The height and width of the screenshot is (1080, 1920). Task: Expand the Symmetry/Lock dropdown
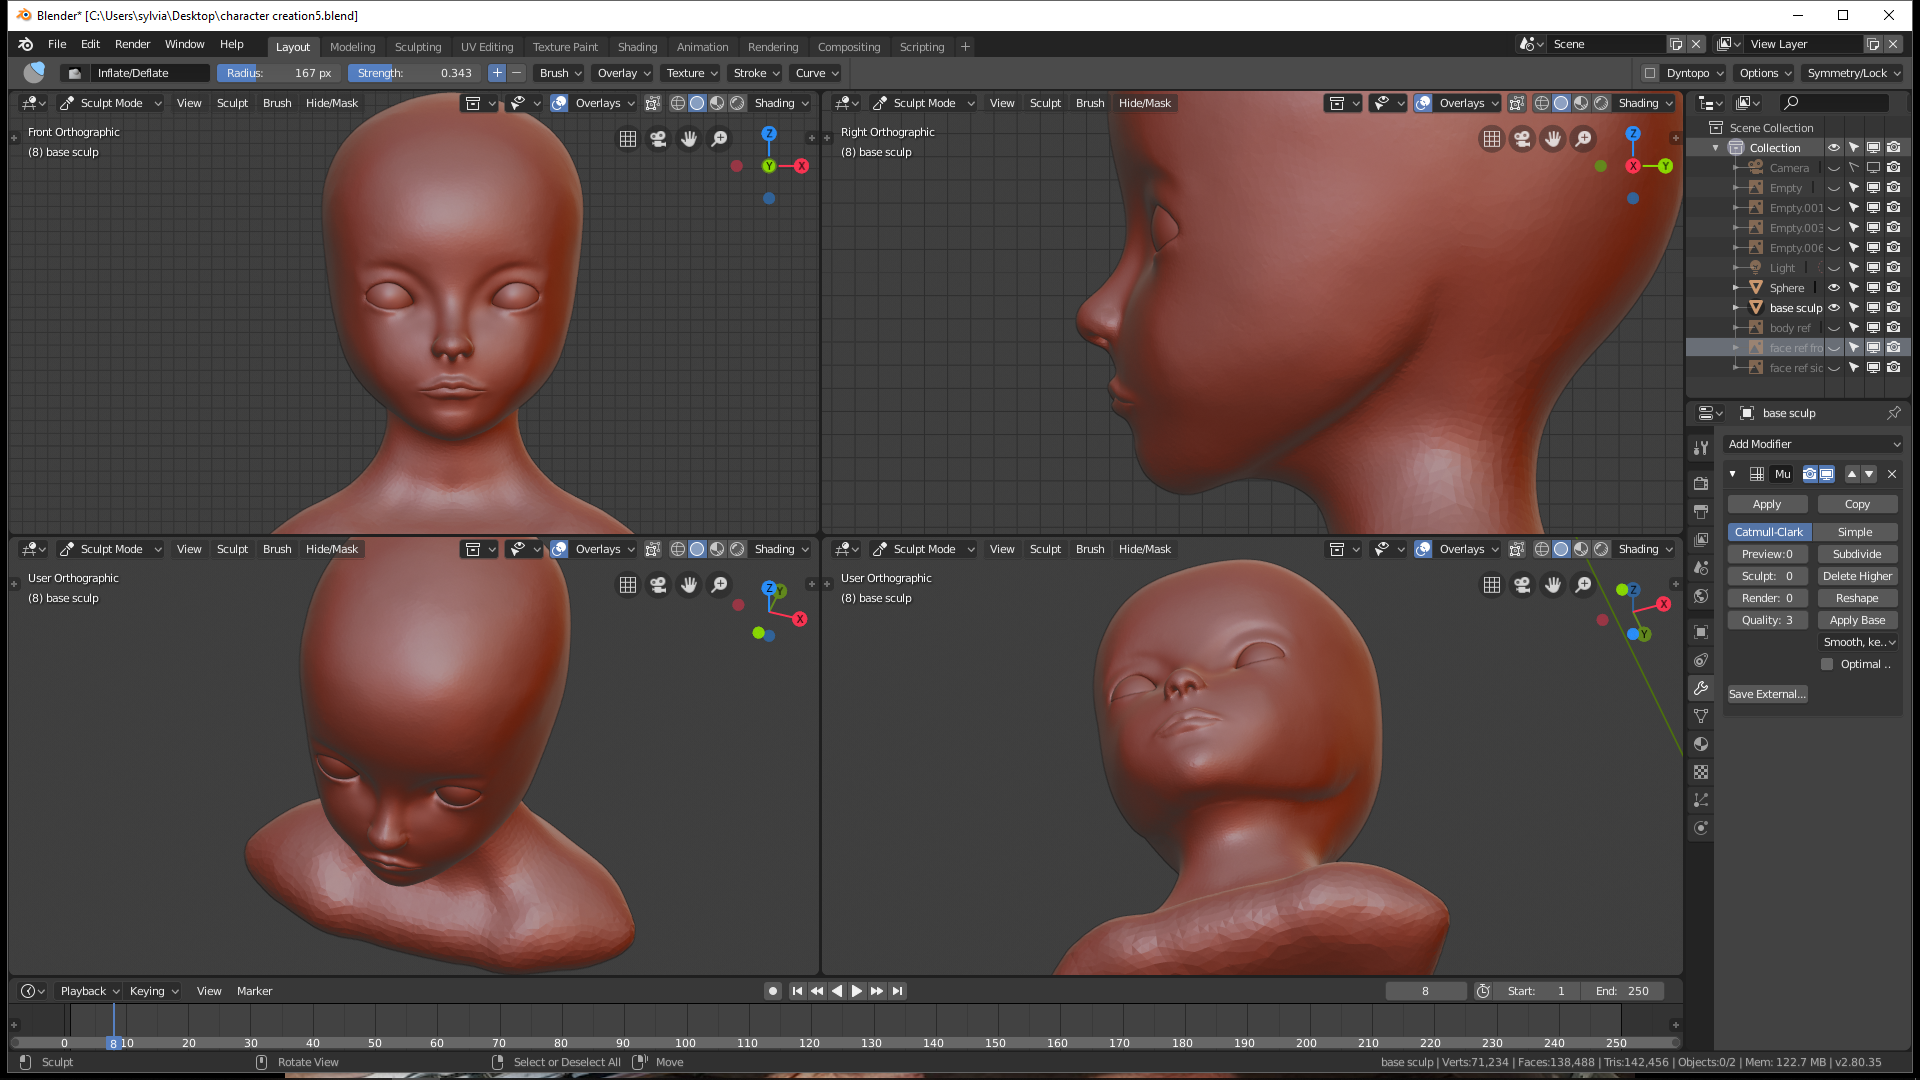(1853, 73)
